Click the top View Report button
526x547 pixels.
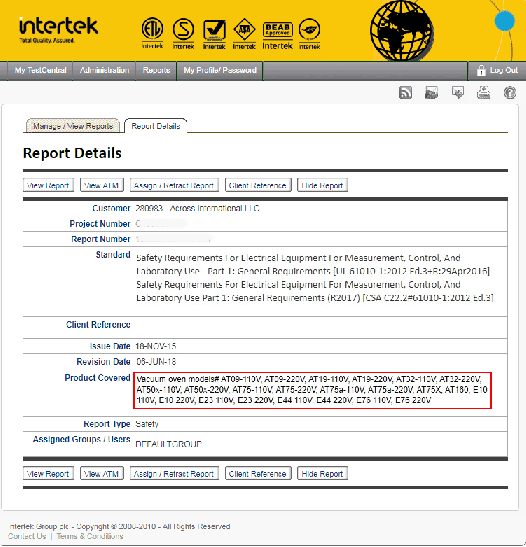48,185
